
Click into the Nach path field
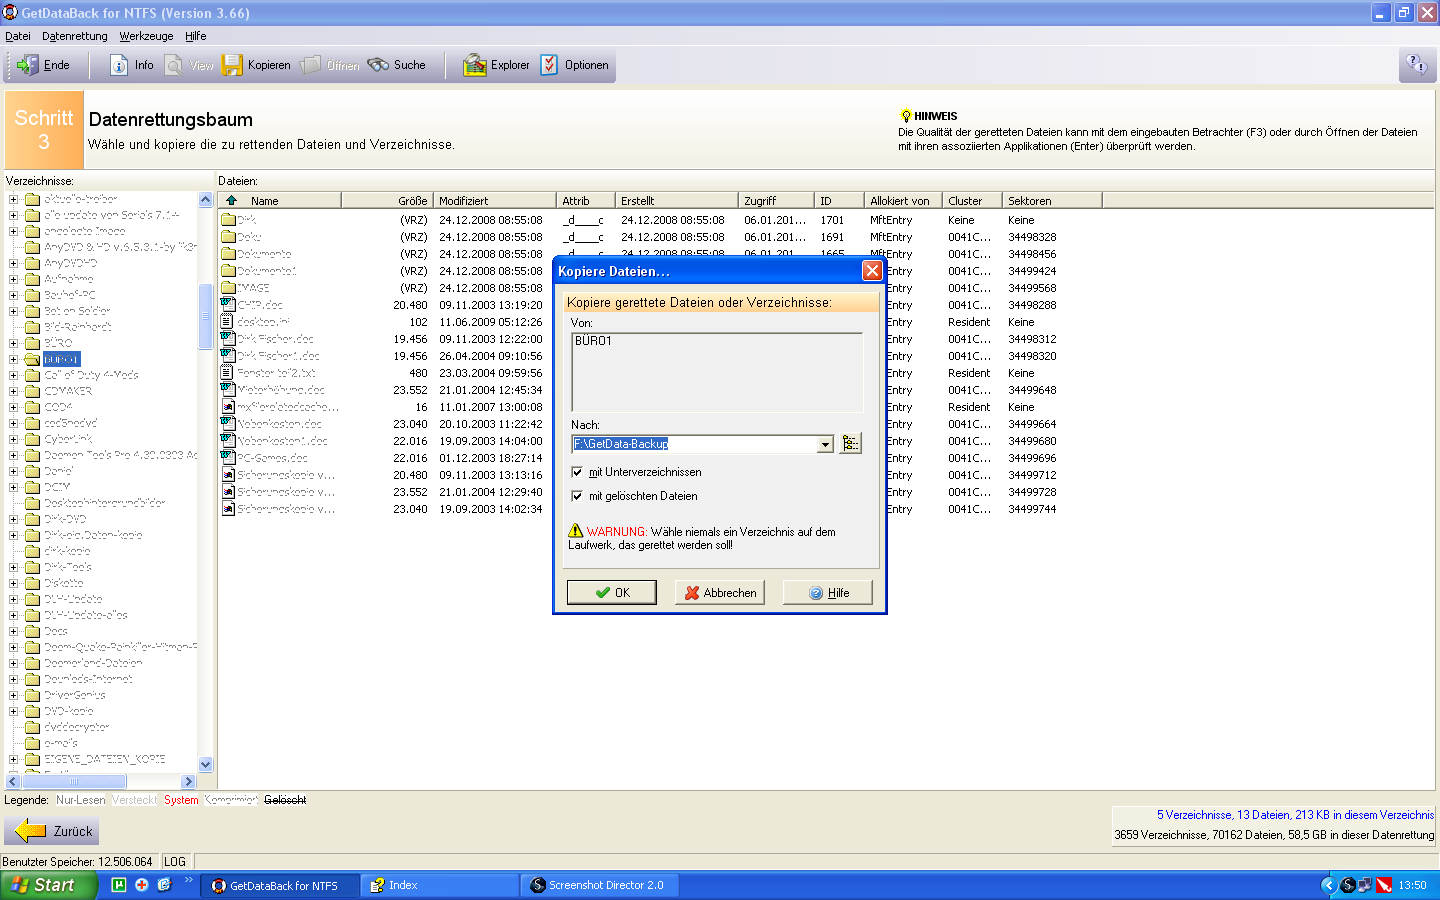[x=695, y=444]
